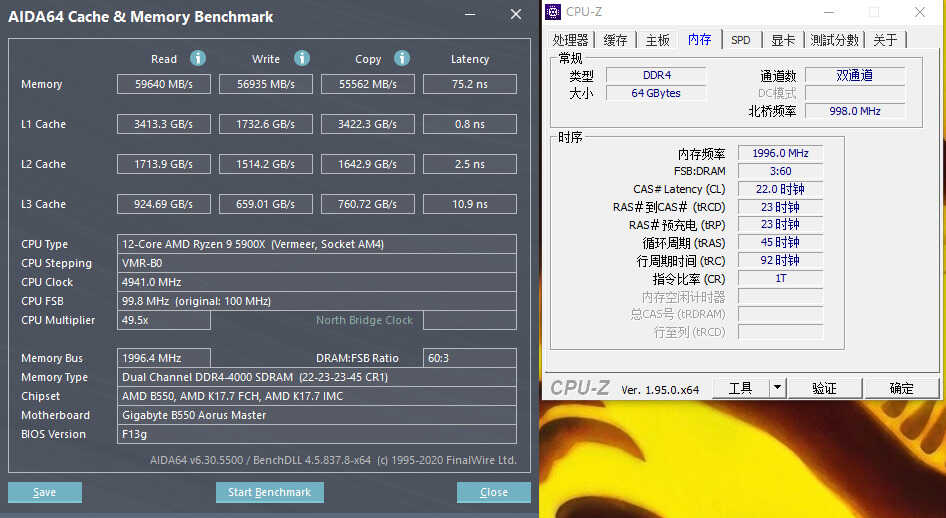Minimize the AIDA64 benchmark window
Screen dimensions: 946x518
click(x=470, y=14)
